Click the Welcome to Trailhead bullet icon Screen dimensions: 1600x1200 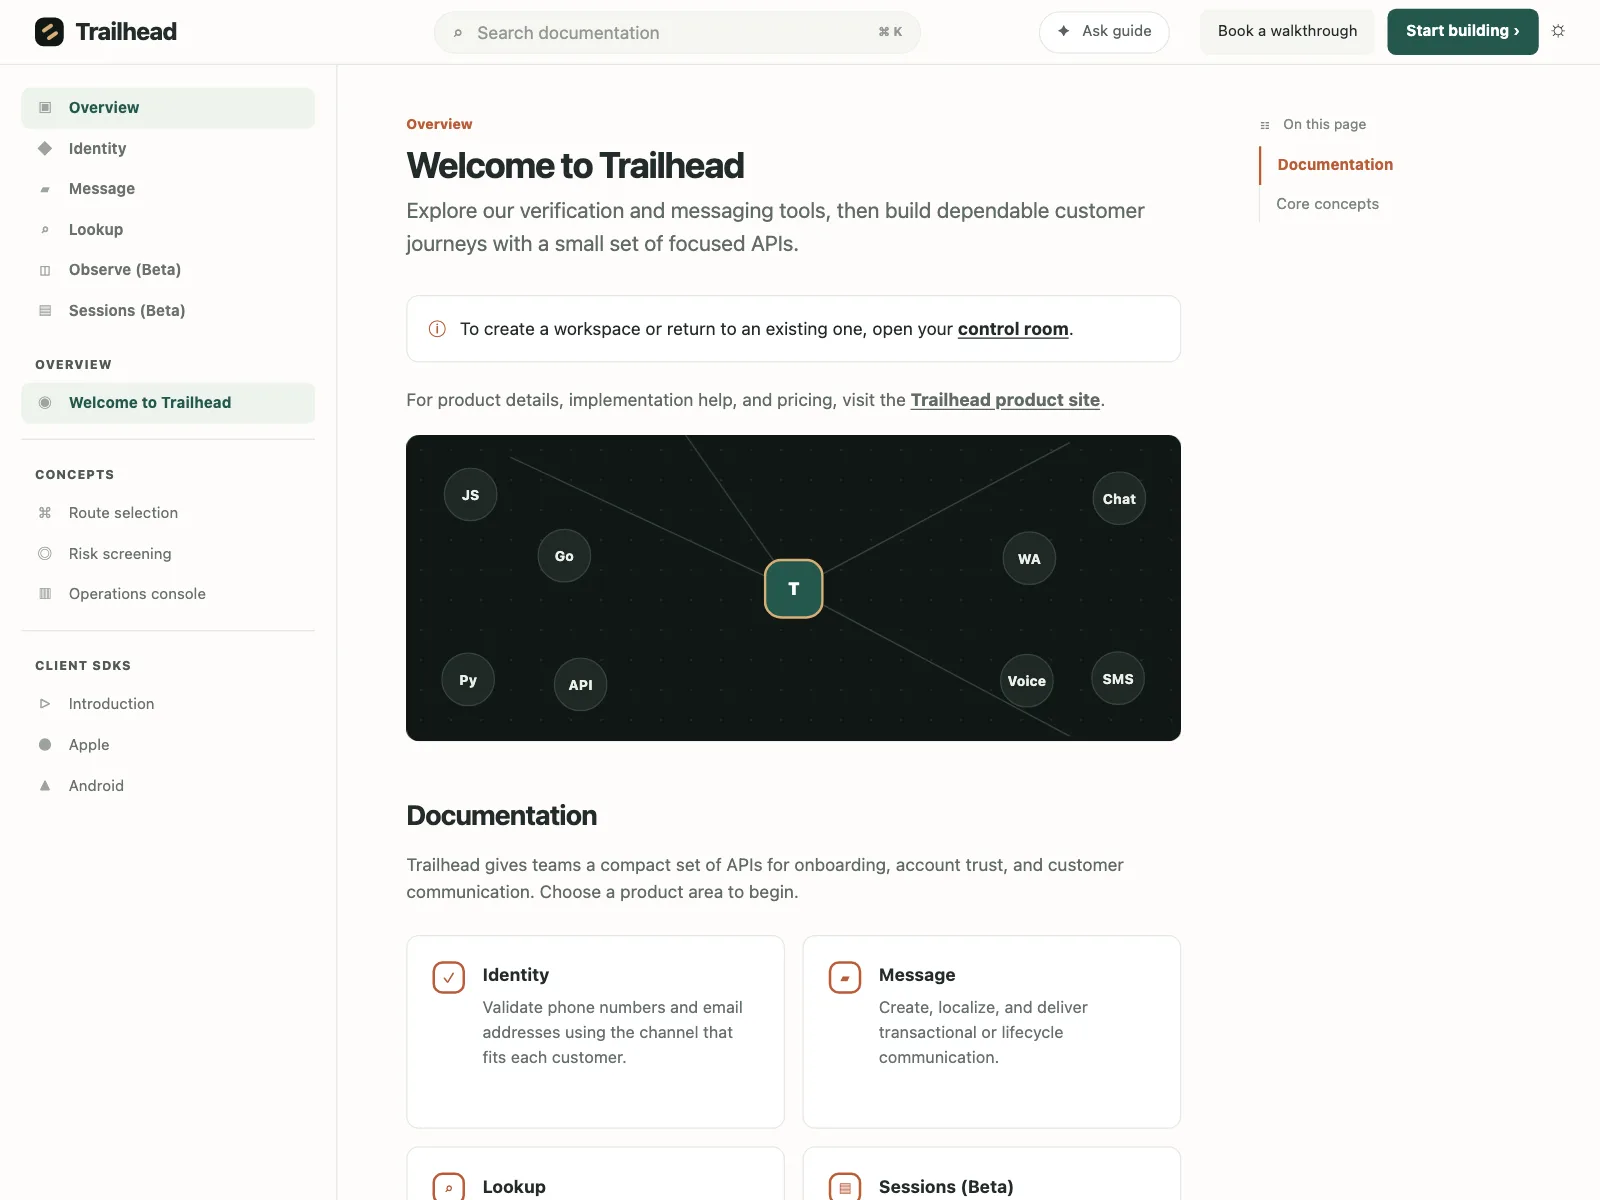tap(45, 402)
